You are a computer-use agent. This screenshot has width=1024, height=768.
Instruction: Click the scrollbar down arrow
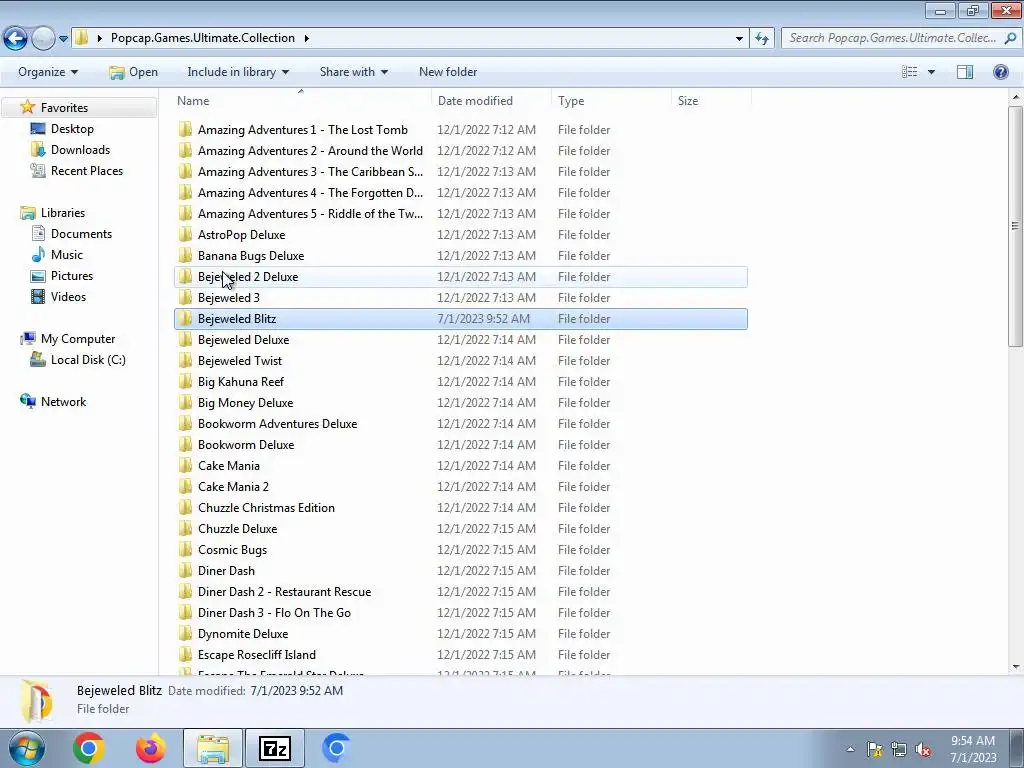1016,667
